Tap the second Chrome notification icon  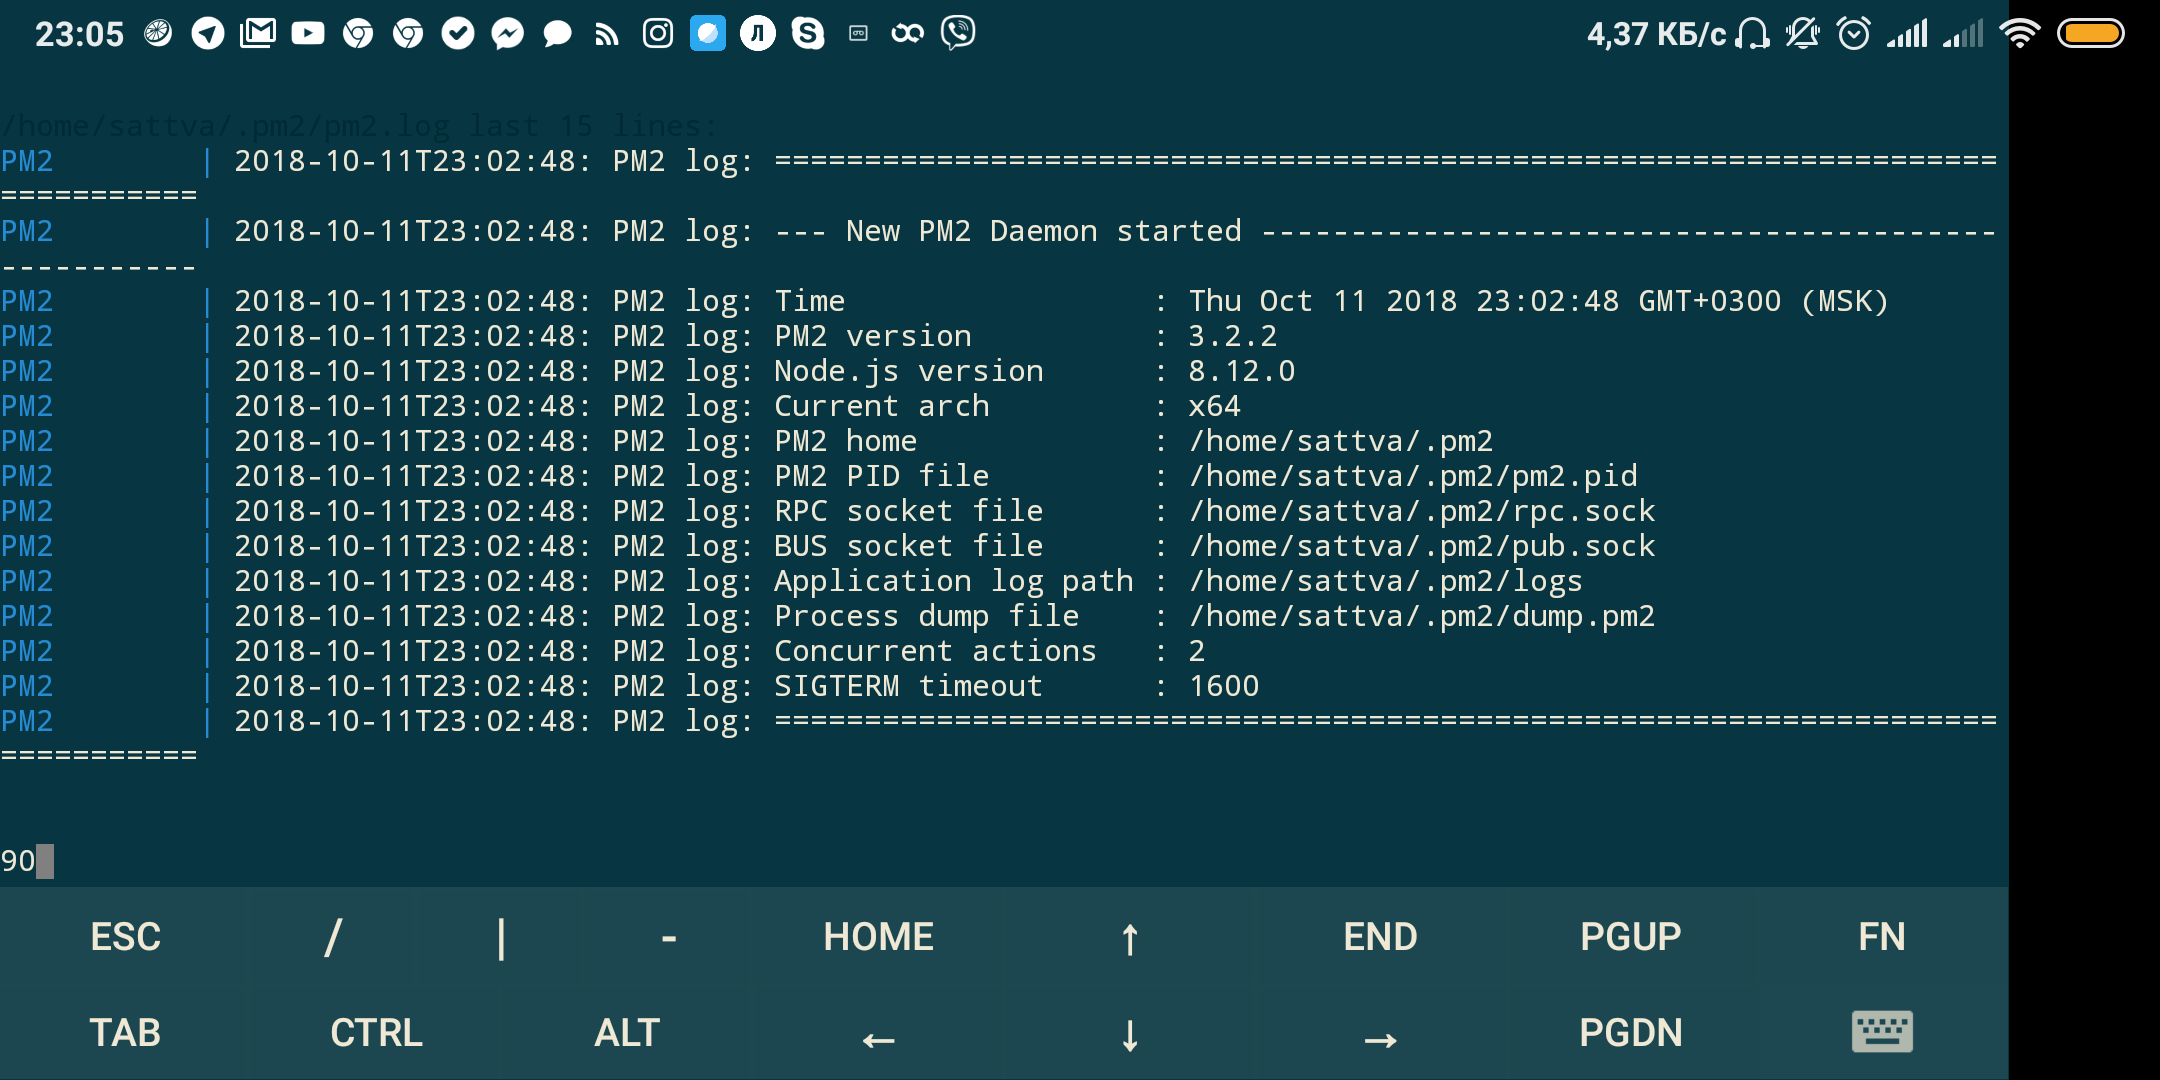pyautogui.click(x=408, y=34)
